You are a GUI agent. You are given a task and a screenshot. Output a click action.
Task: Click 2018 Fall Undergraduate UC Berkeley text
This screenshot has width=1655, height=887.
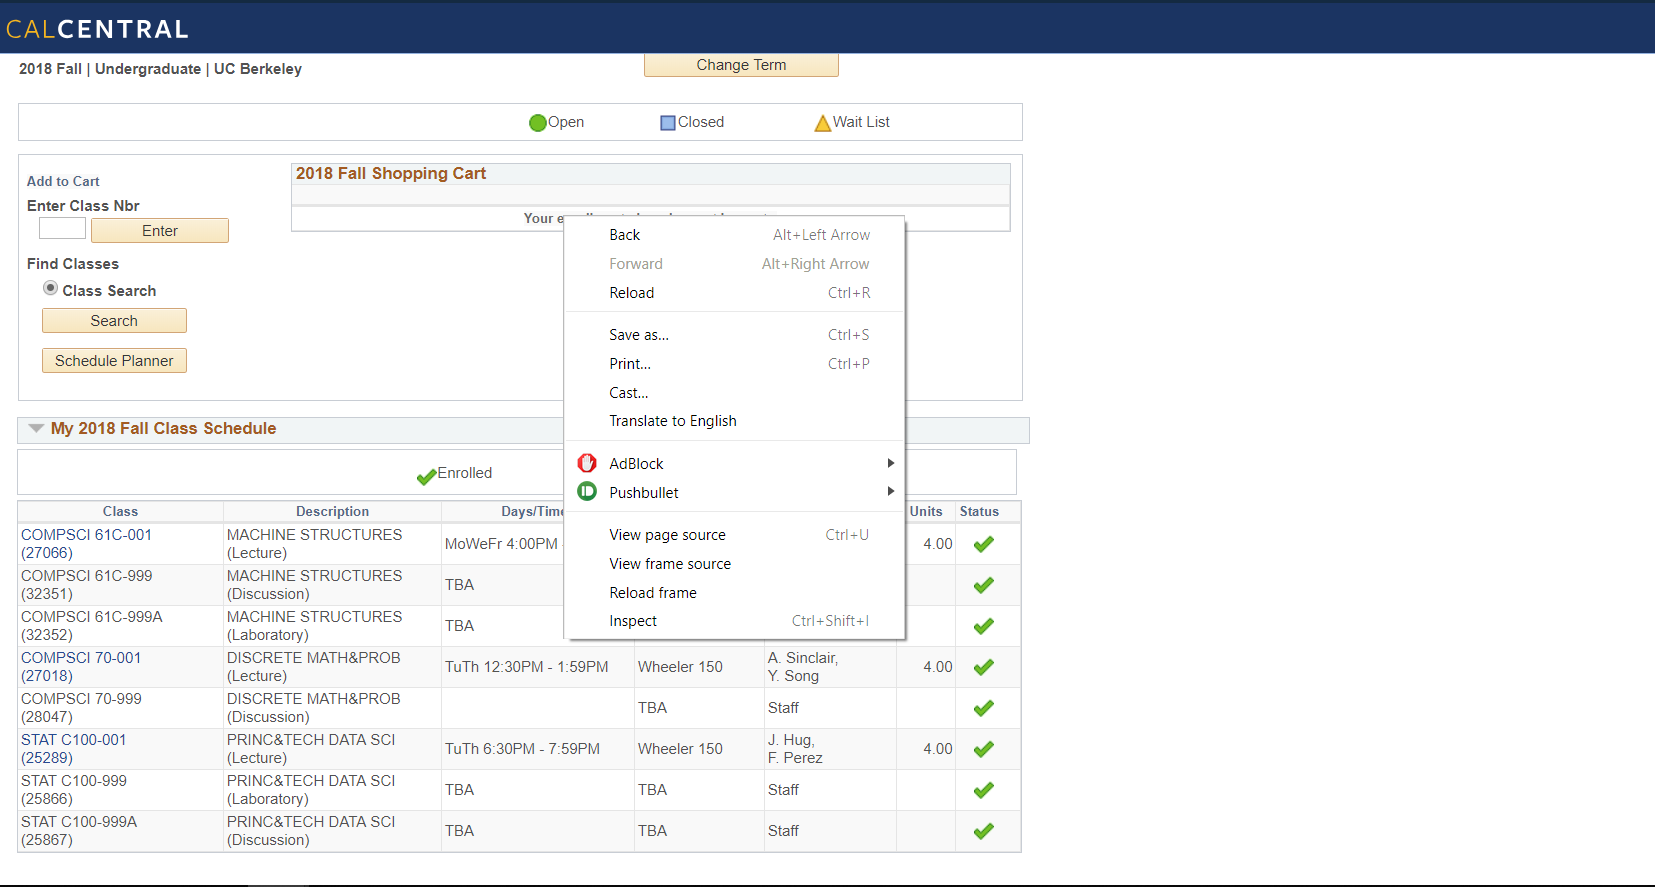160,69
